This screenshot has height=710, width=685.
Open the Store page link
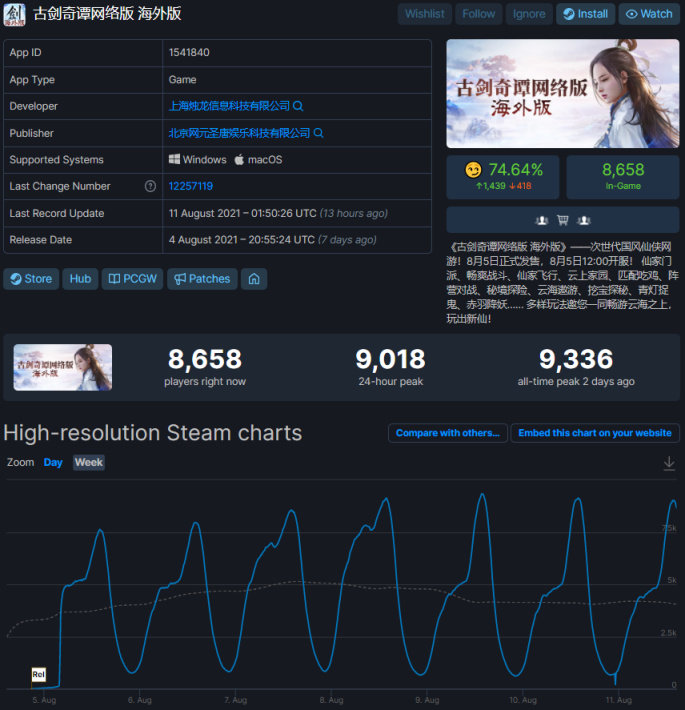31,279
